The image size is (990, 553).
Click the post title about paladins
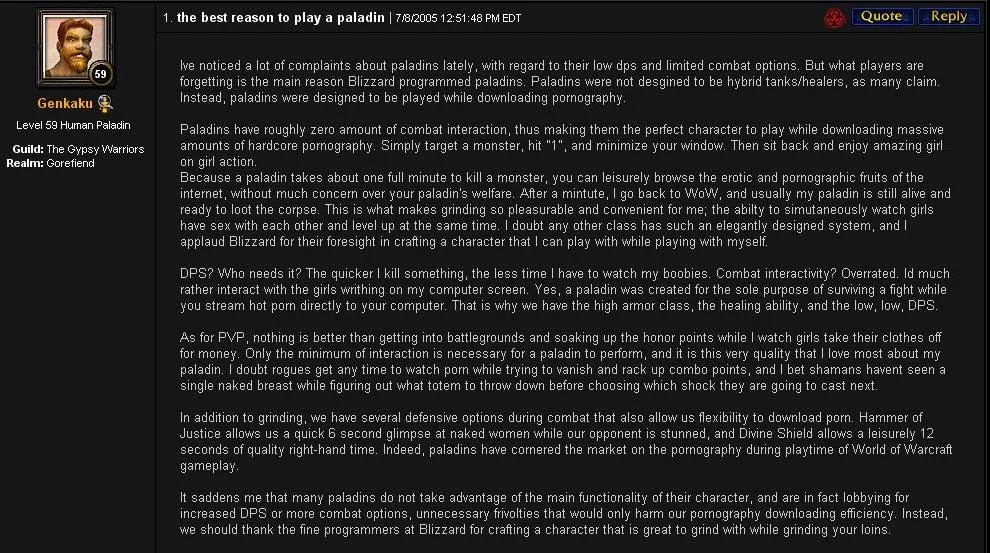[x=280, y=18]
